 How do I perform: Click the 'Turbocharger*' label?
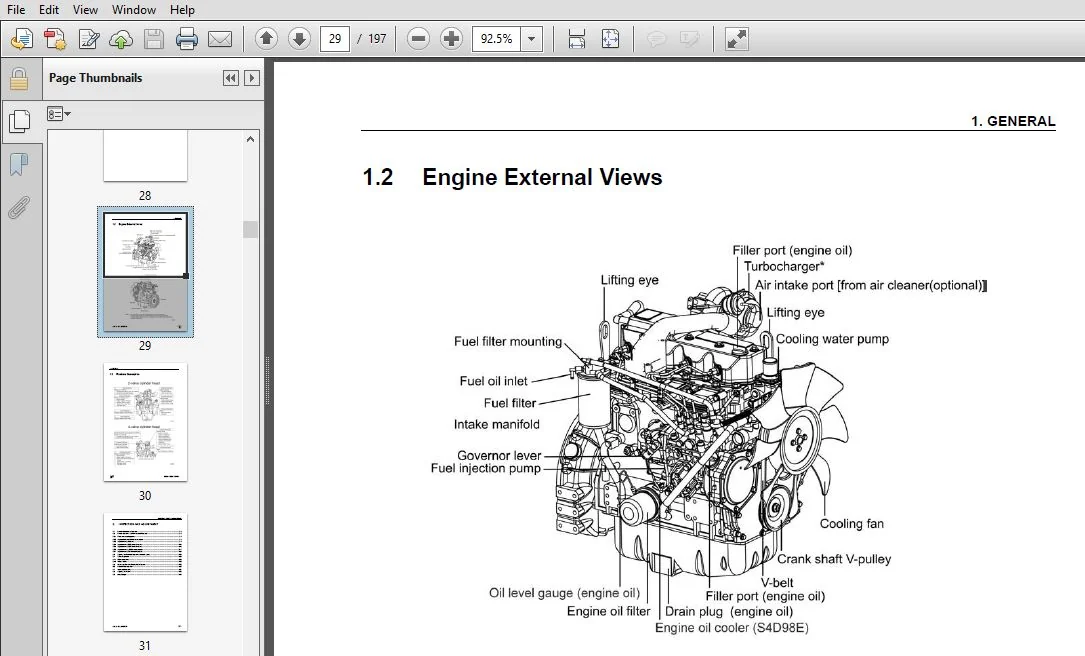[x=784, y=266]
